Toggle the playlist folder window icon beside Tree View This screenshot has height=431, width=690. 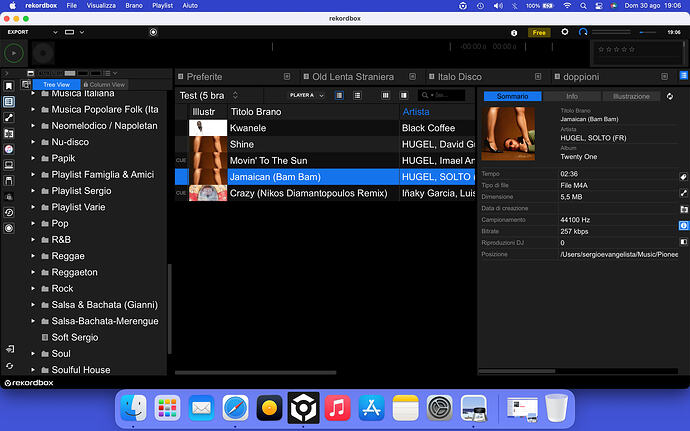click(x=26, y=84)
